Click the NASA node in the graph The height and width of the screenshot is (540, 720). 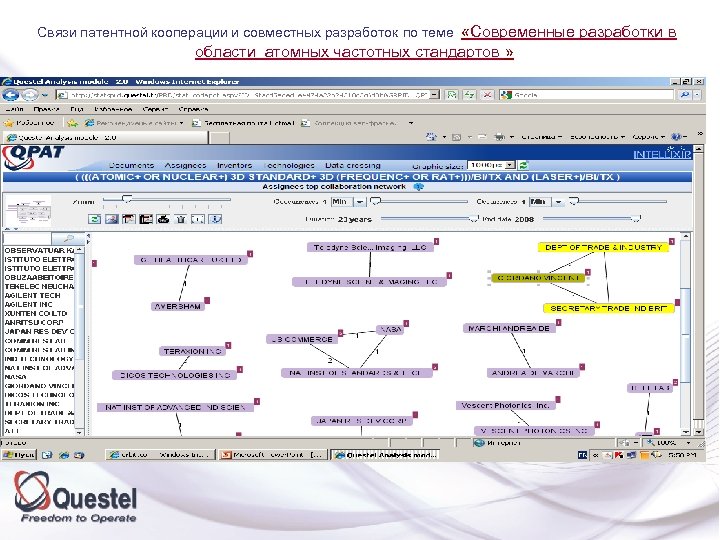(x=391, y=329)
